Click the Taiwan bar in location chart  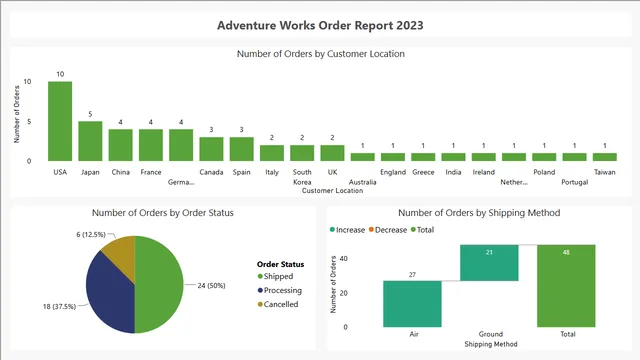[604, 157]
